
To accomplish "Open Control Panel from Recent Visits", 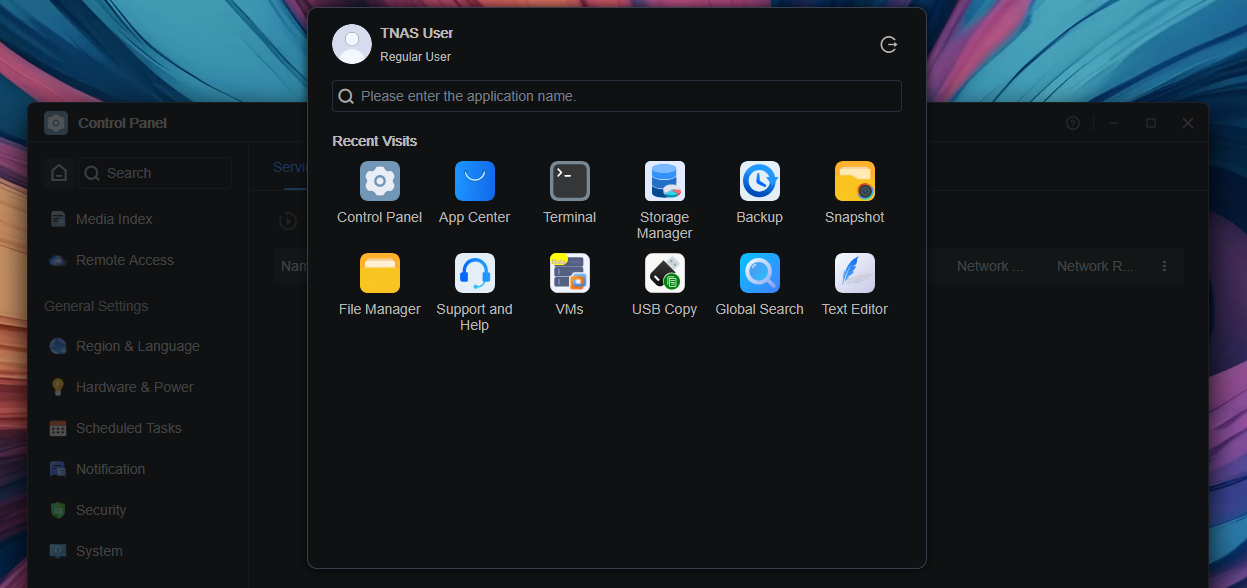I will (x=379, y=181).
